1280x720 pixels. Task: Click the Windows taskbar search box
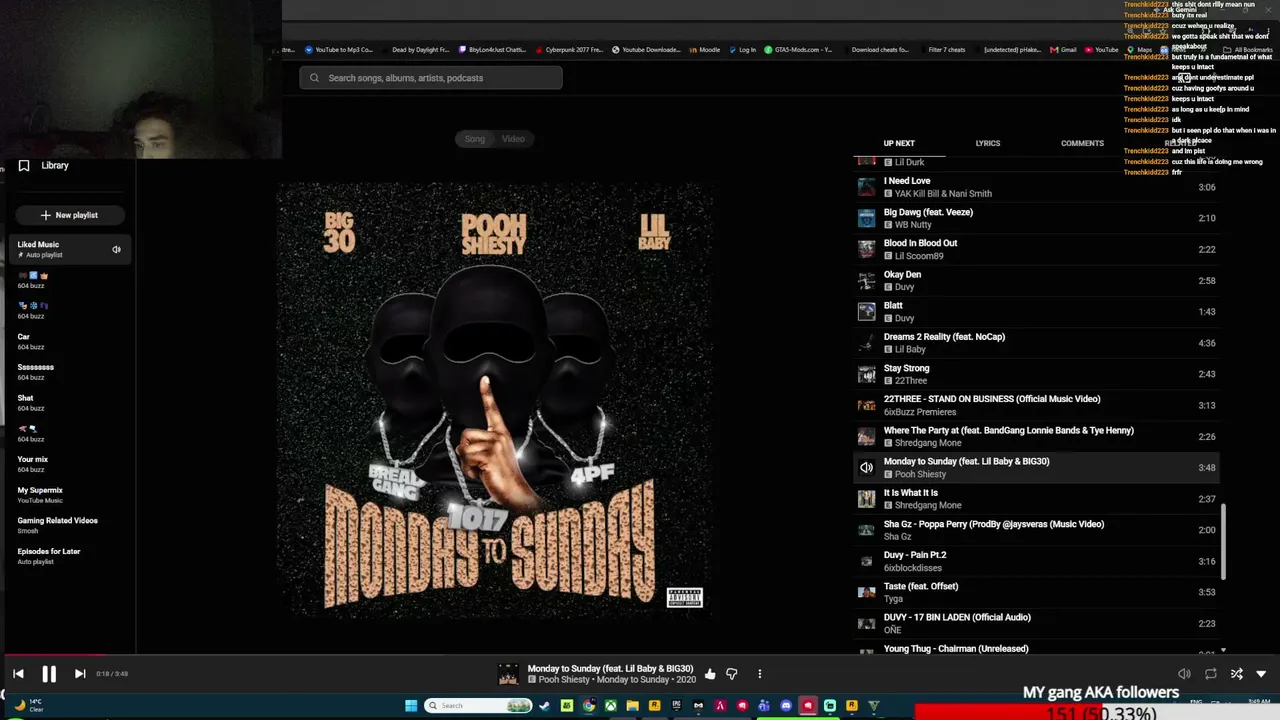click(478, 706)
